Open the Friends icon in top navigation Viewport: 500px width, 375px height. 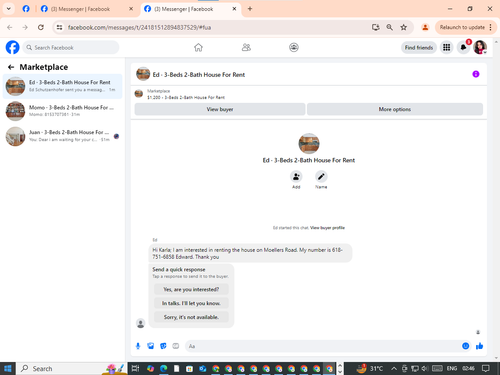(x=246, y=47)
